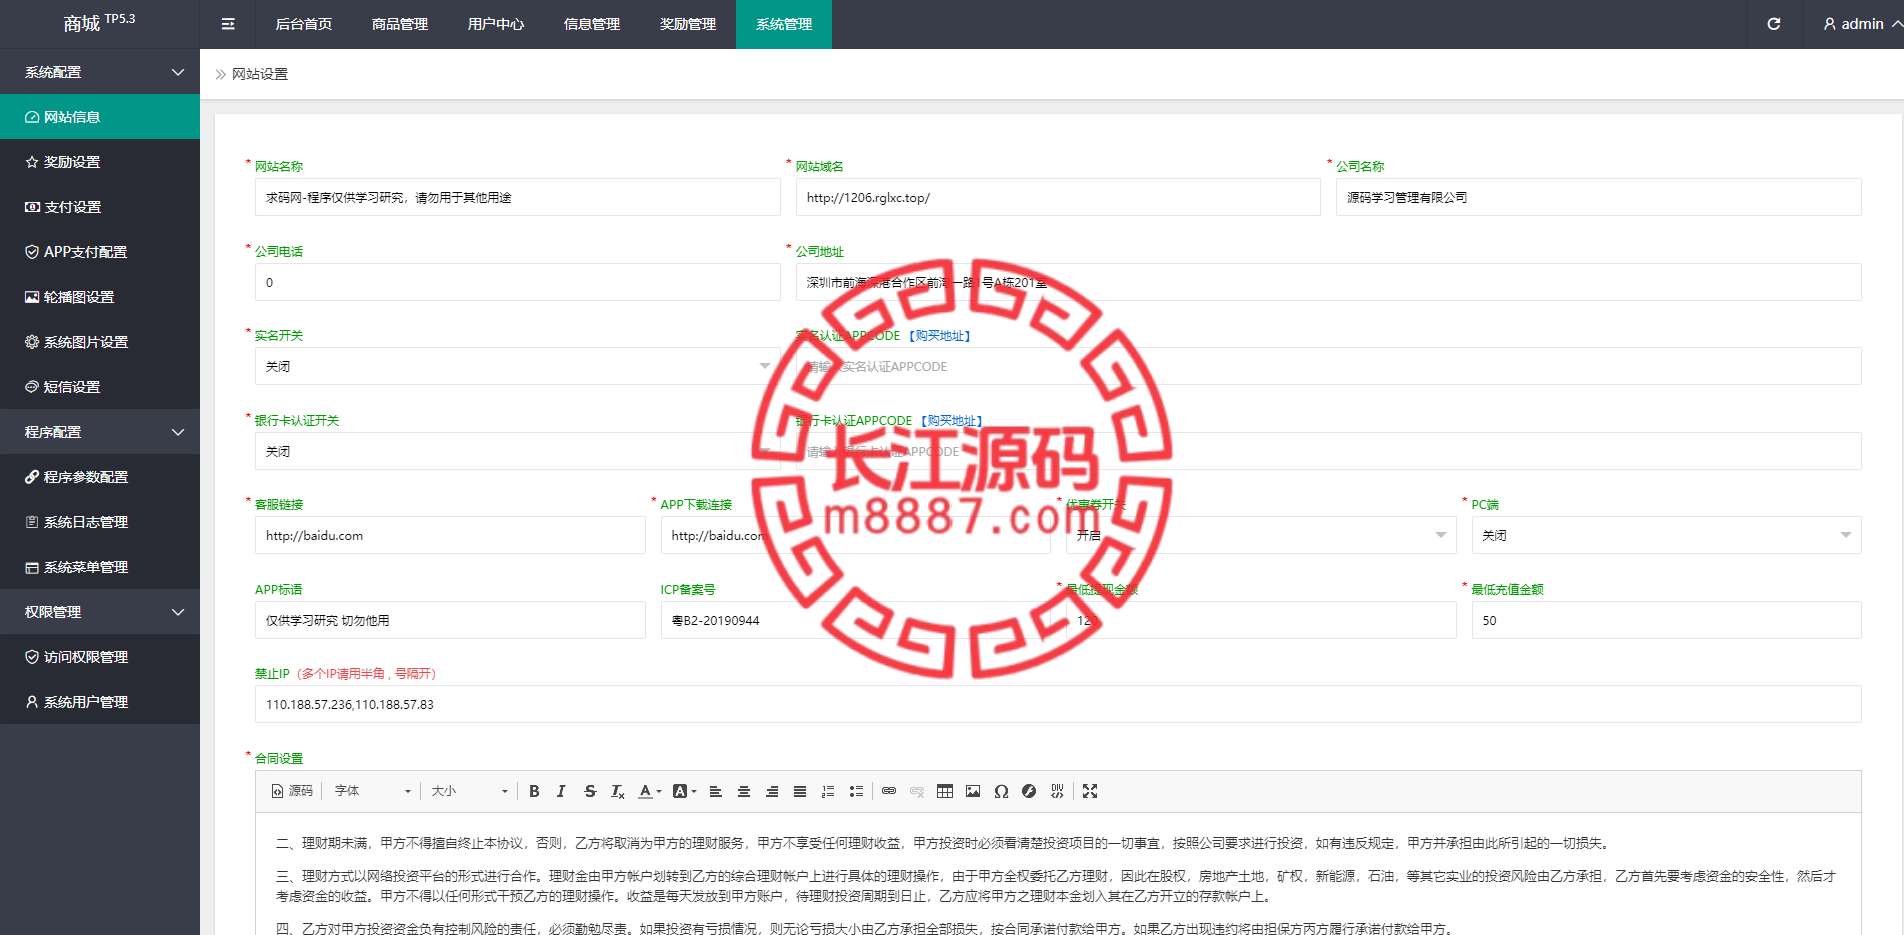The image size is (1904, 935).
Task: Open the 实名开关 dropdown
Action: pyautogui.click(x=517, y=366)
